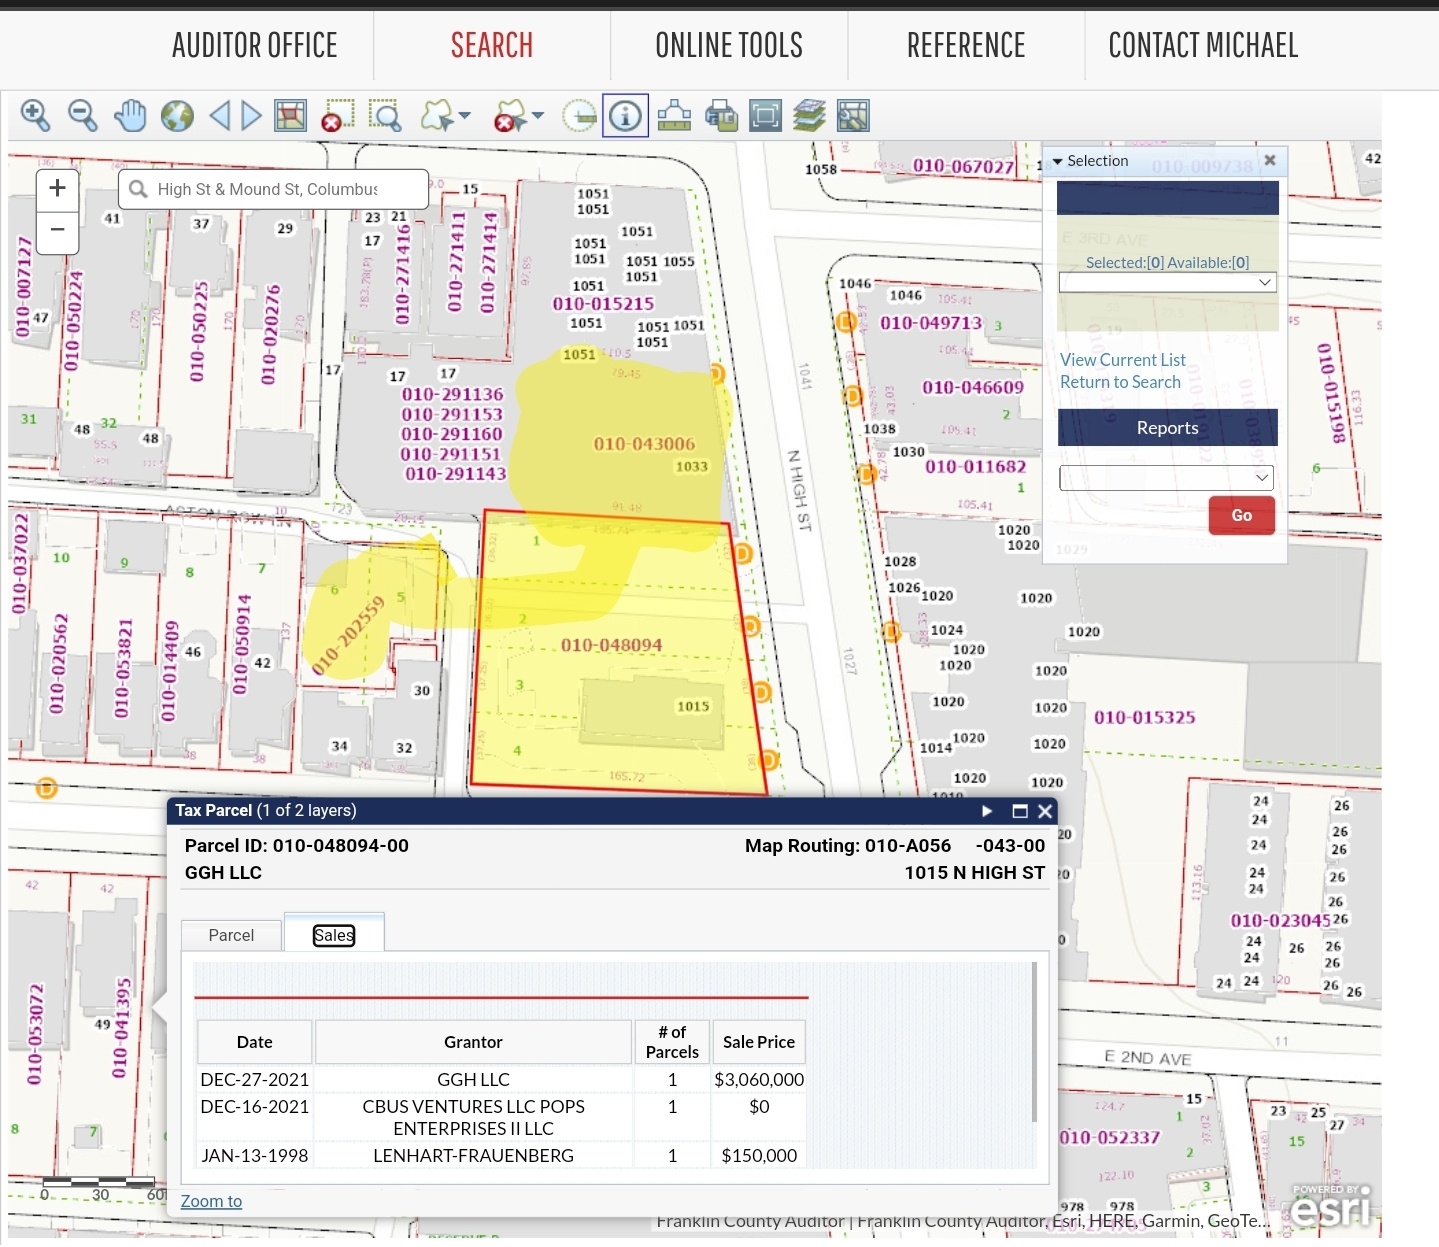Image resolution: width=1439 pixels, height=1247 pixels.
Task: Click the popup vertical scrollbar
Action: [x=1034, y=1042]
